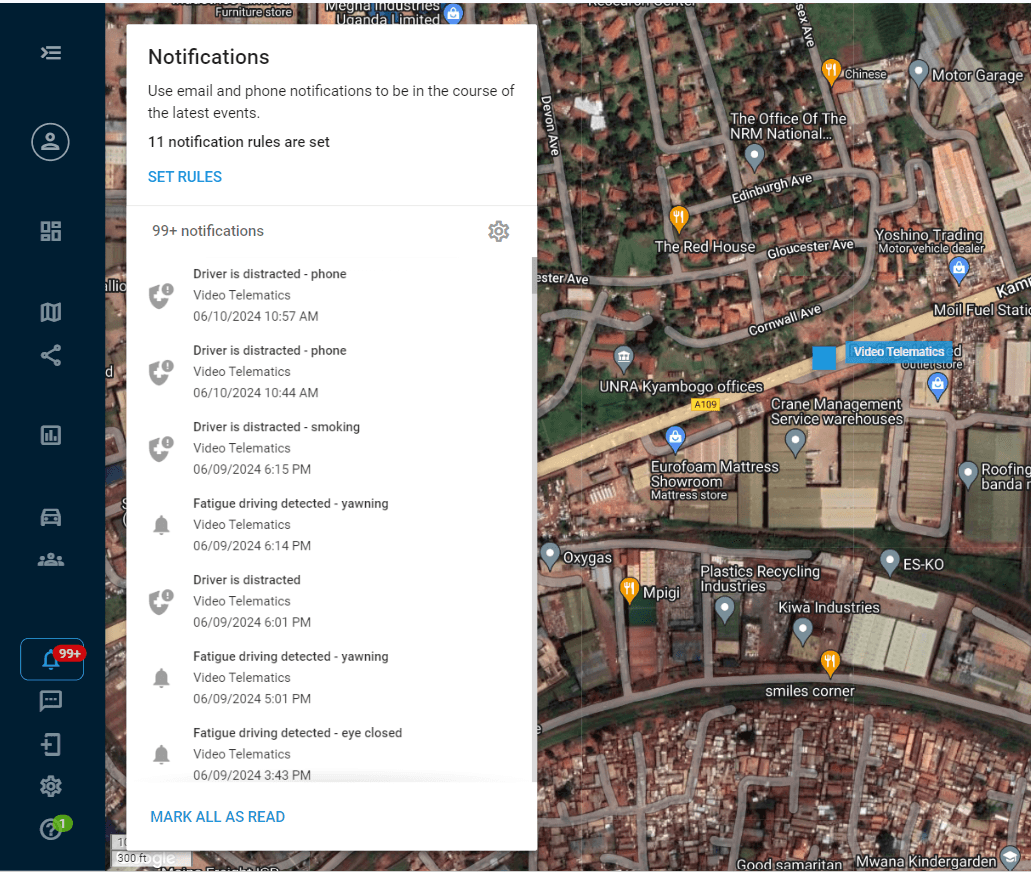Click bell icon of 6:14 PM yawning alert
This screenshot has width=1031, height=872.
pyautogui.click(x=161, y=525)
